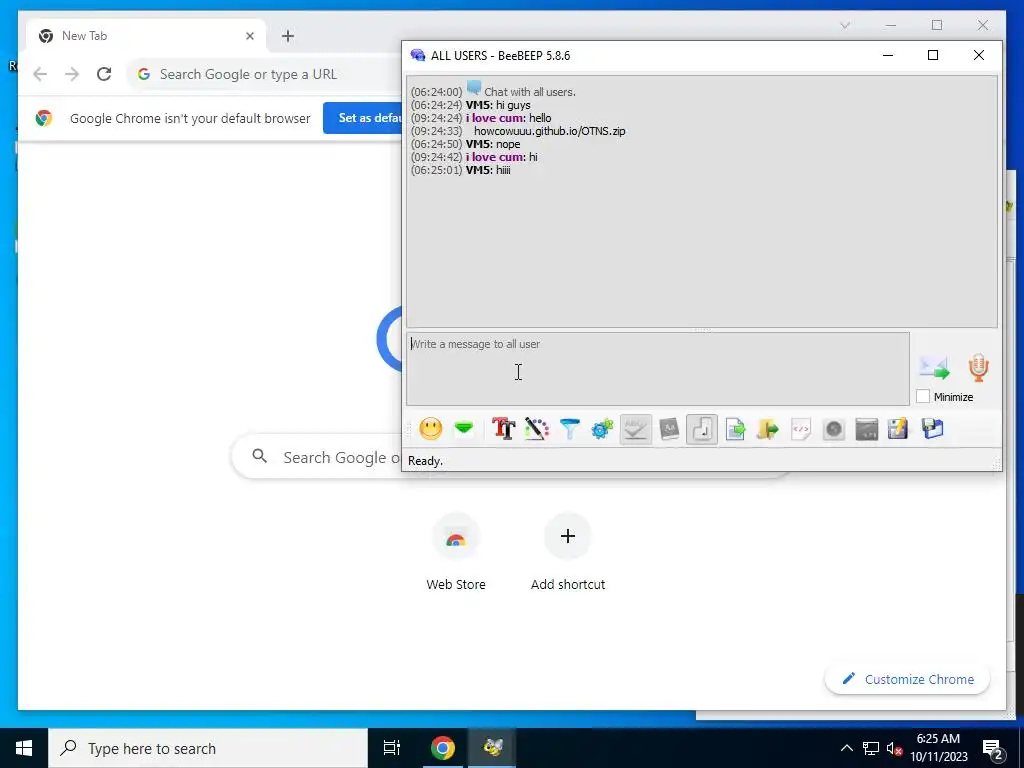Click the Customize Chrome button

tap(908, 679)
